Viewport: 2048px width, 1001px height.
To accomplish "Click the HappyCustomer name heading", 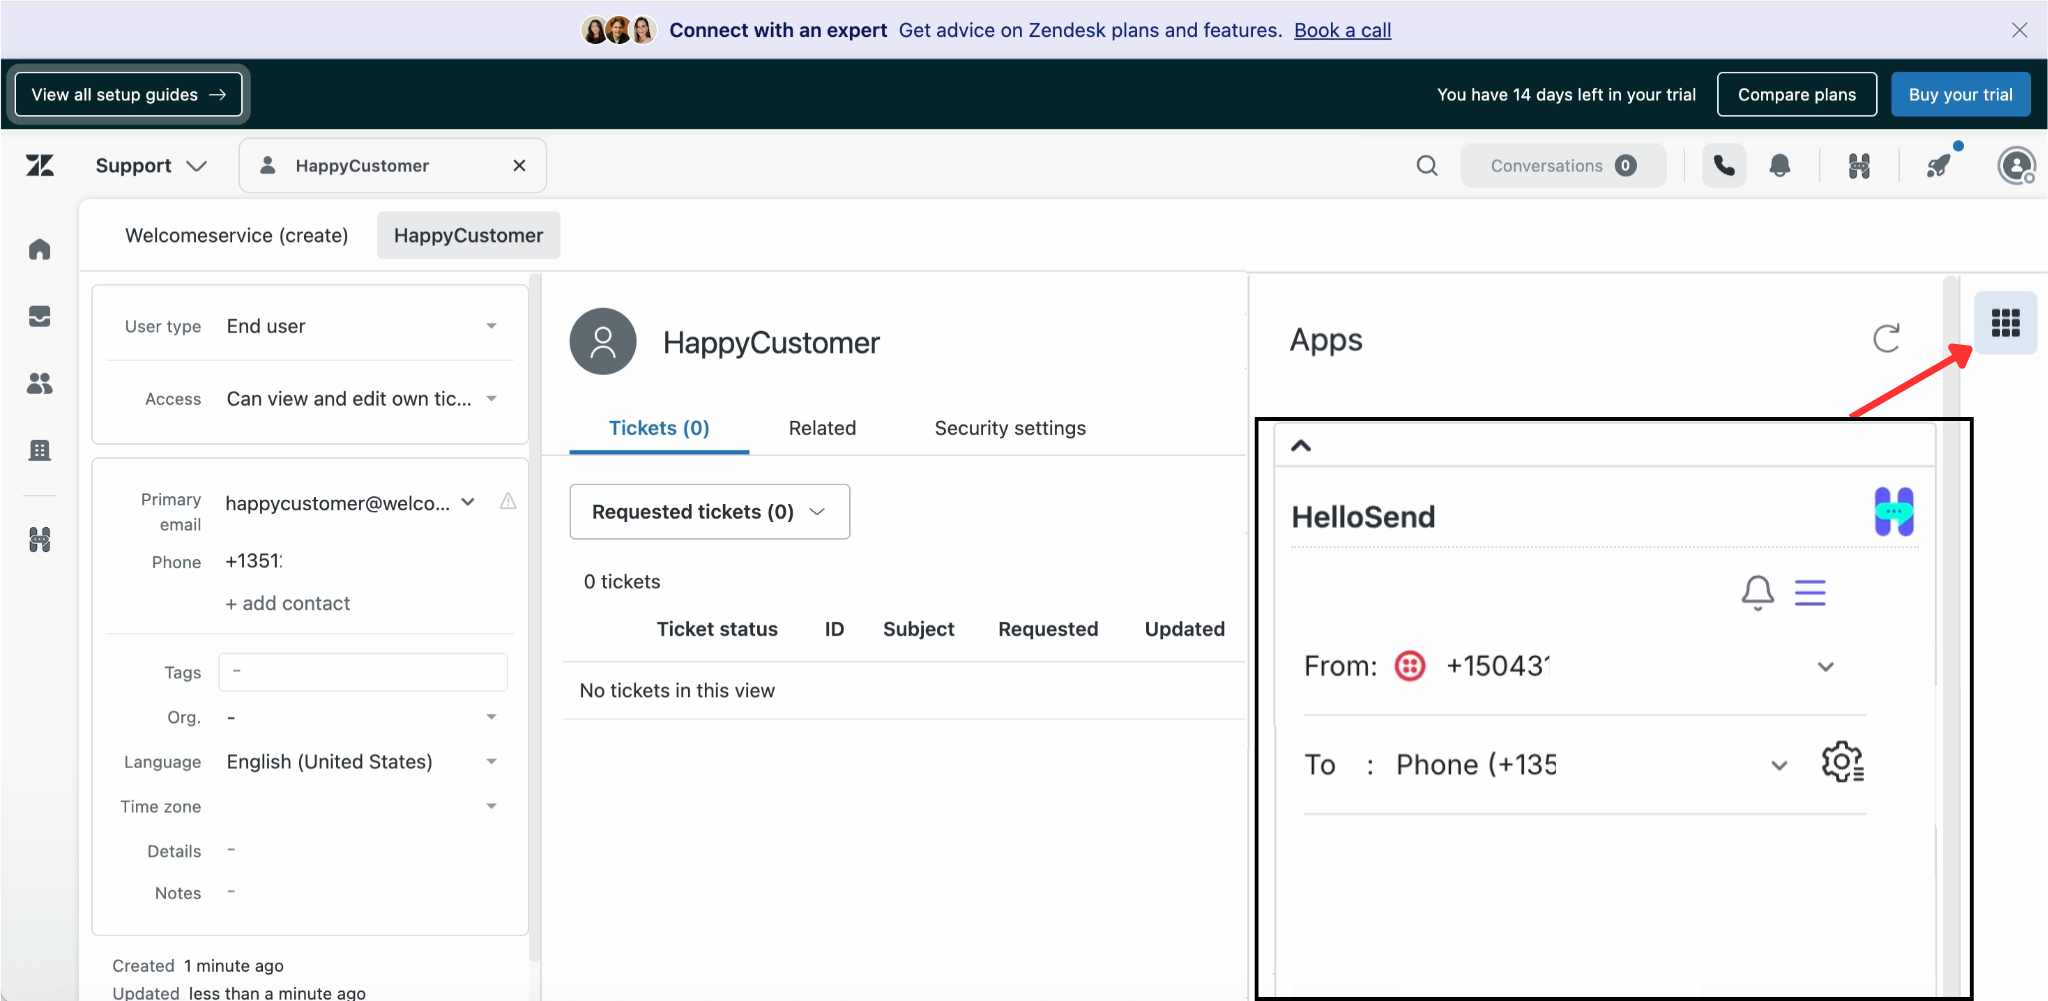I will 771,343.
